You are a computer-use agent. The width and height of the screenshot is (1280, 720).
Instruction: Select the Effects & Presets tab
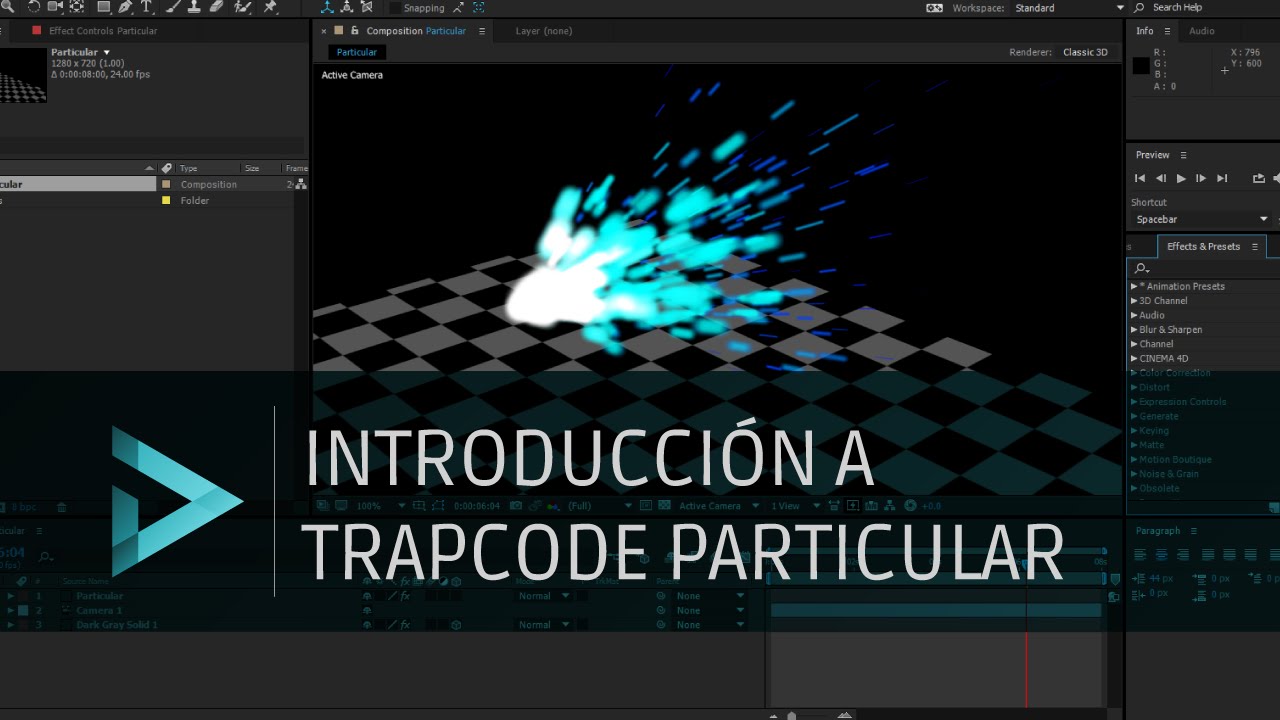1203,246
